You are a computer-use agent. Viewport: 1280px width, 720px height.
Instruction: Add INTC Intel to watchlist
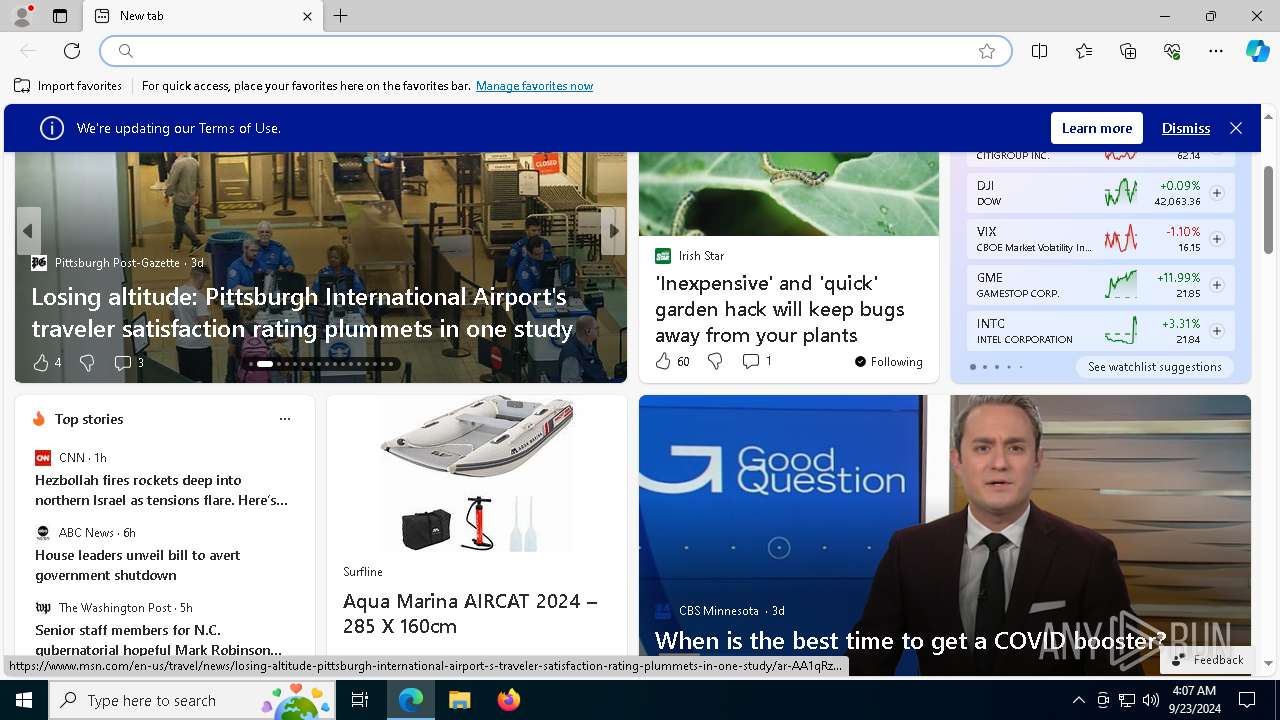tap(1217, 331)
